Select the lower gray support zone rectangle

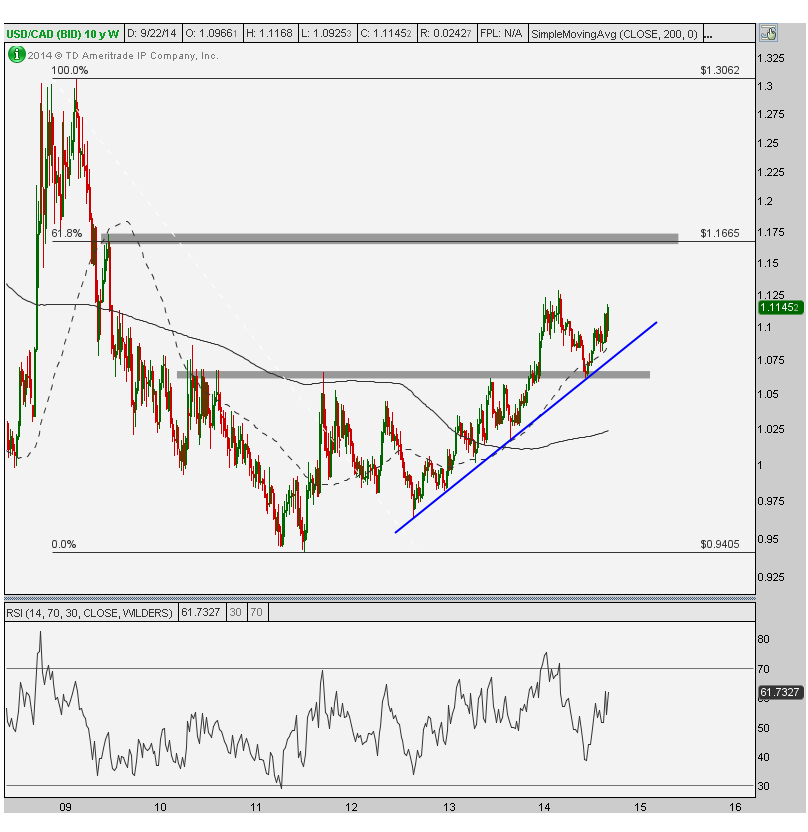(413, 375)
